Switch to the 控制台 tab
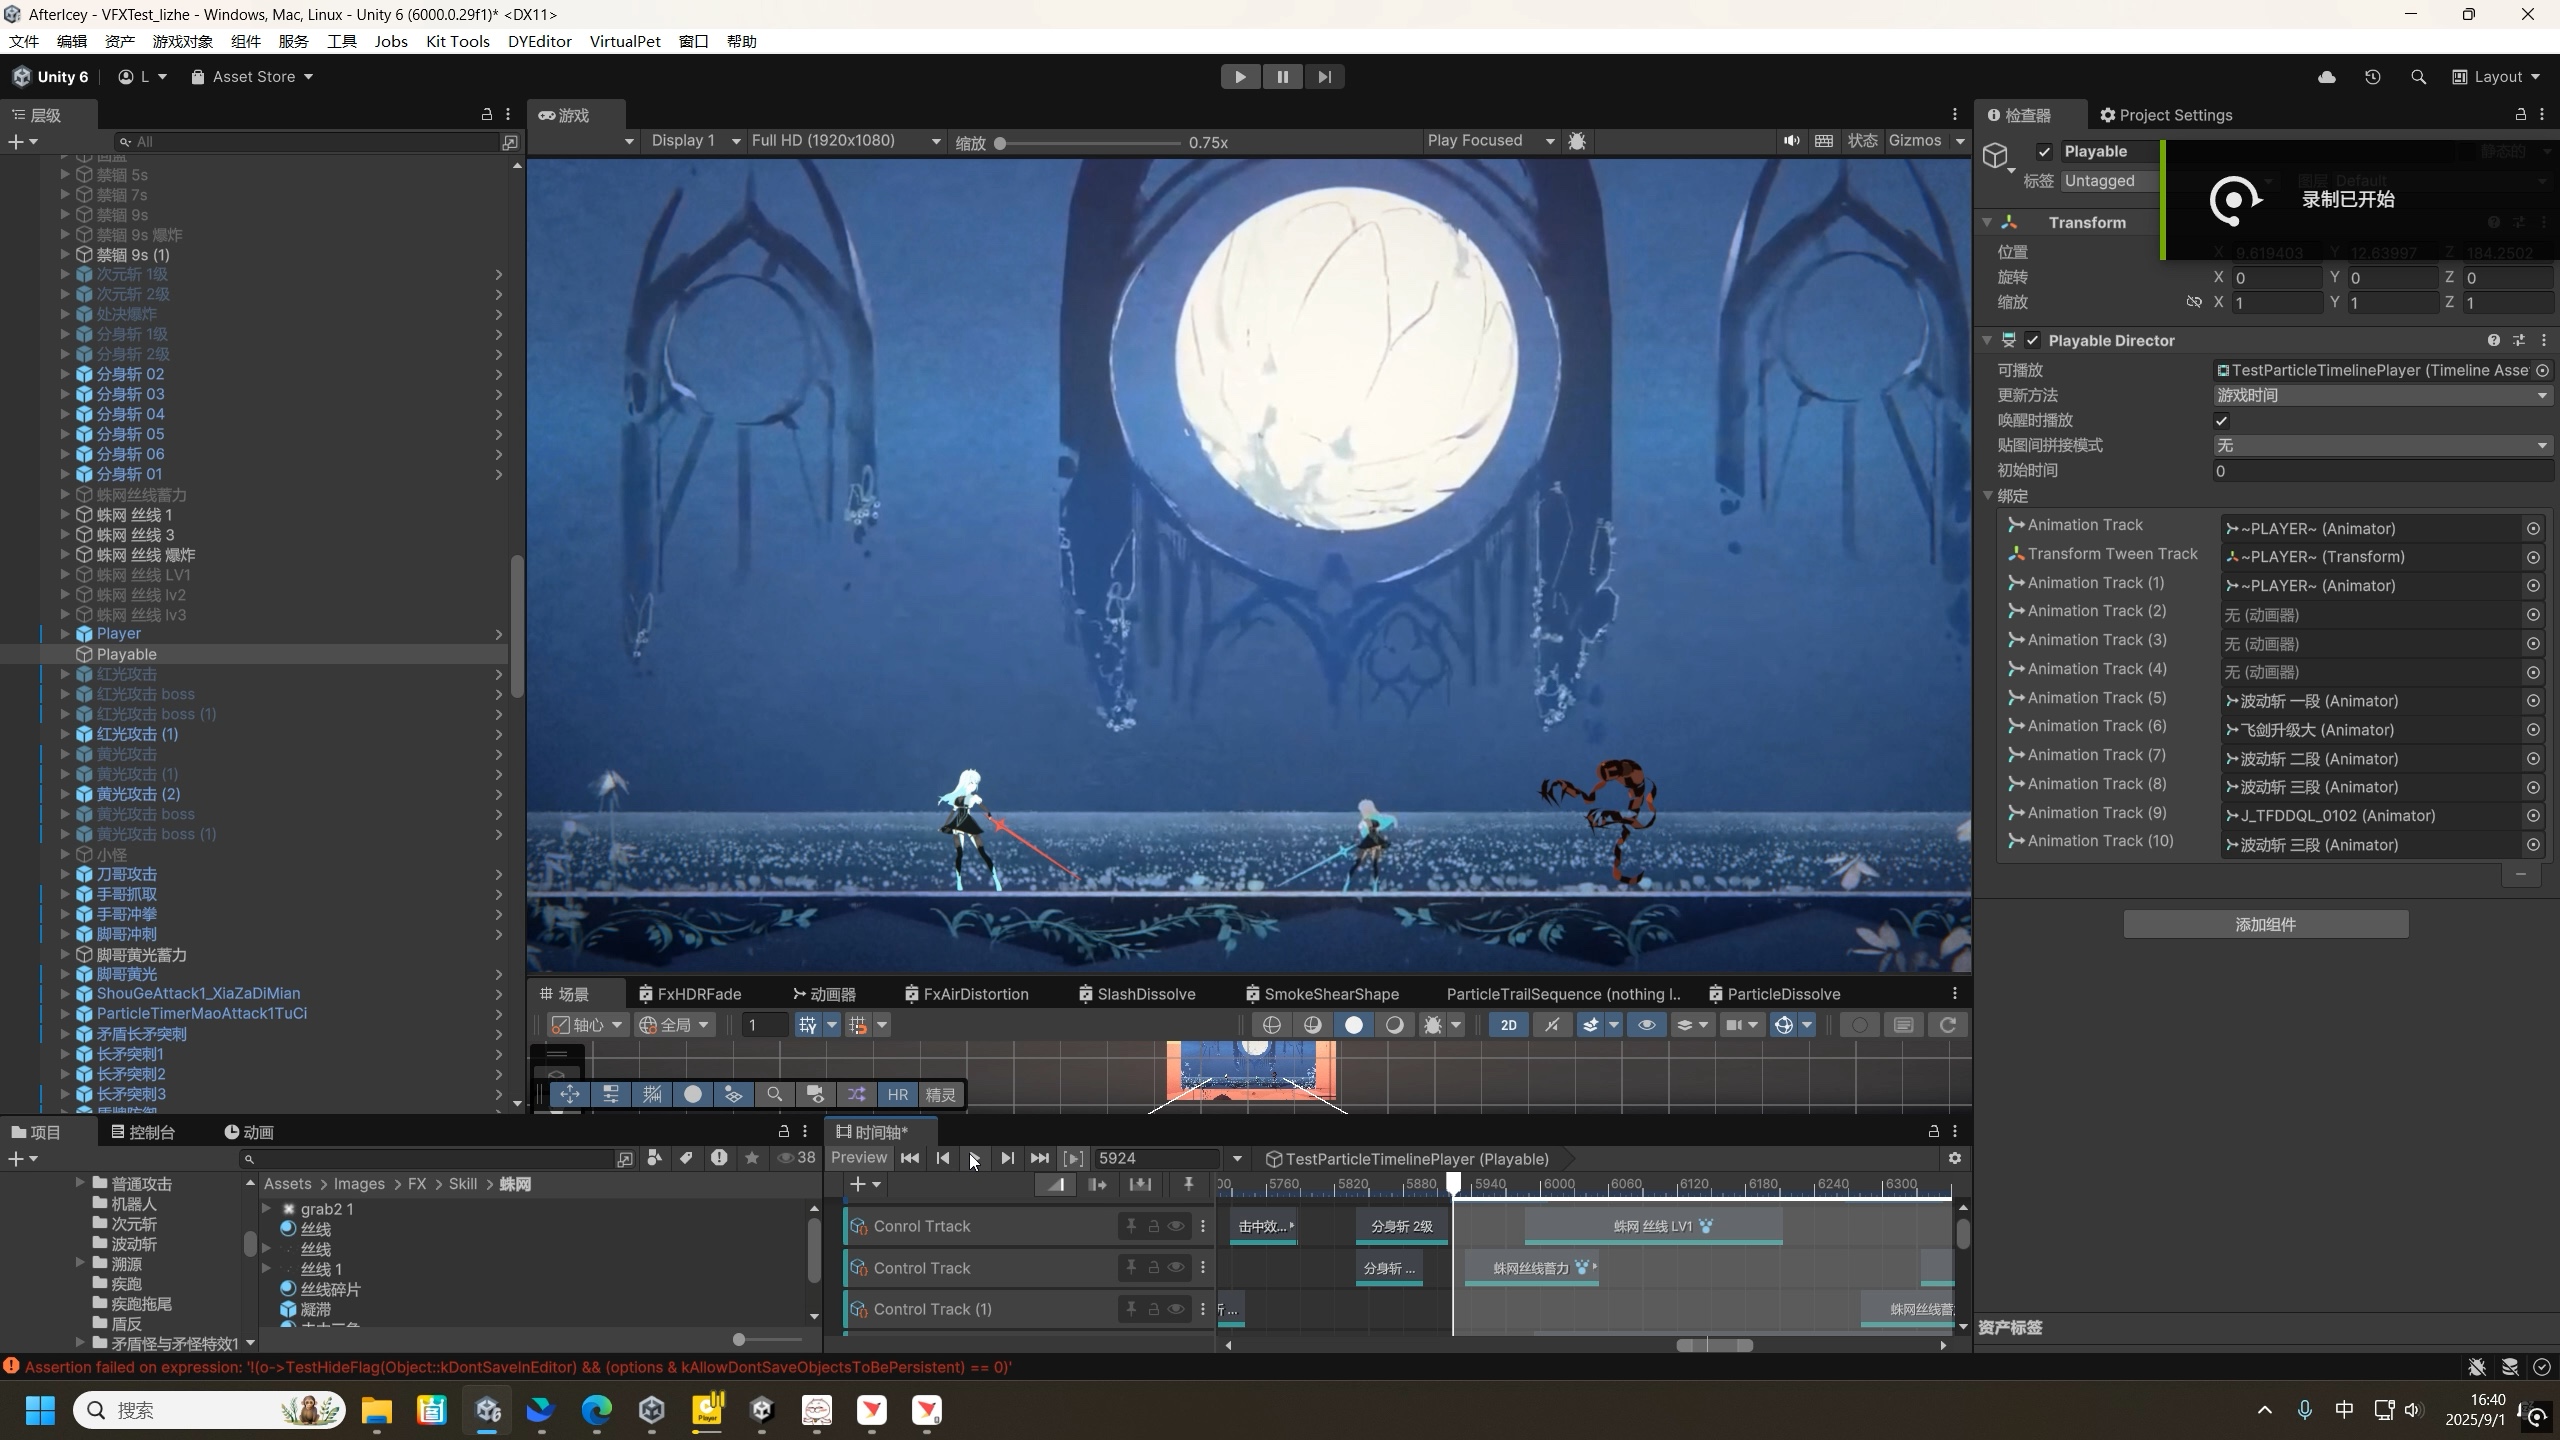Screen dimensions: 2560x1440 (143, 1132)
